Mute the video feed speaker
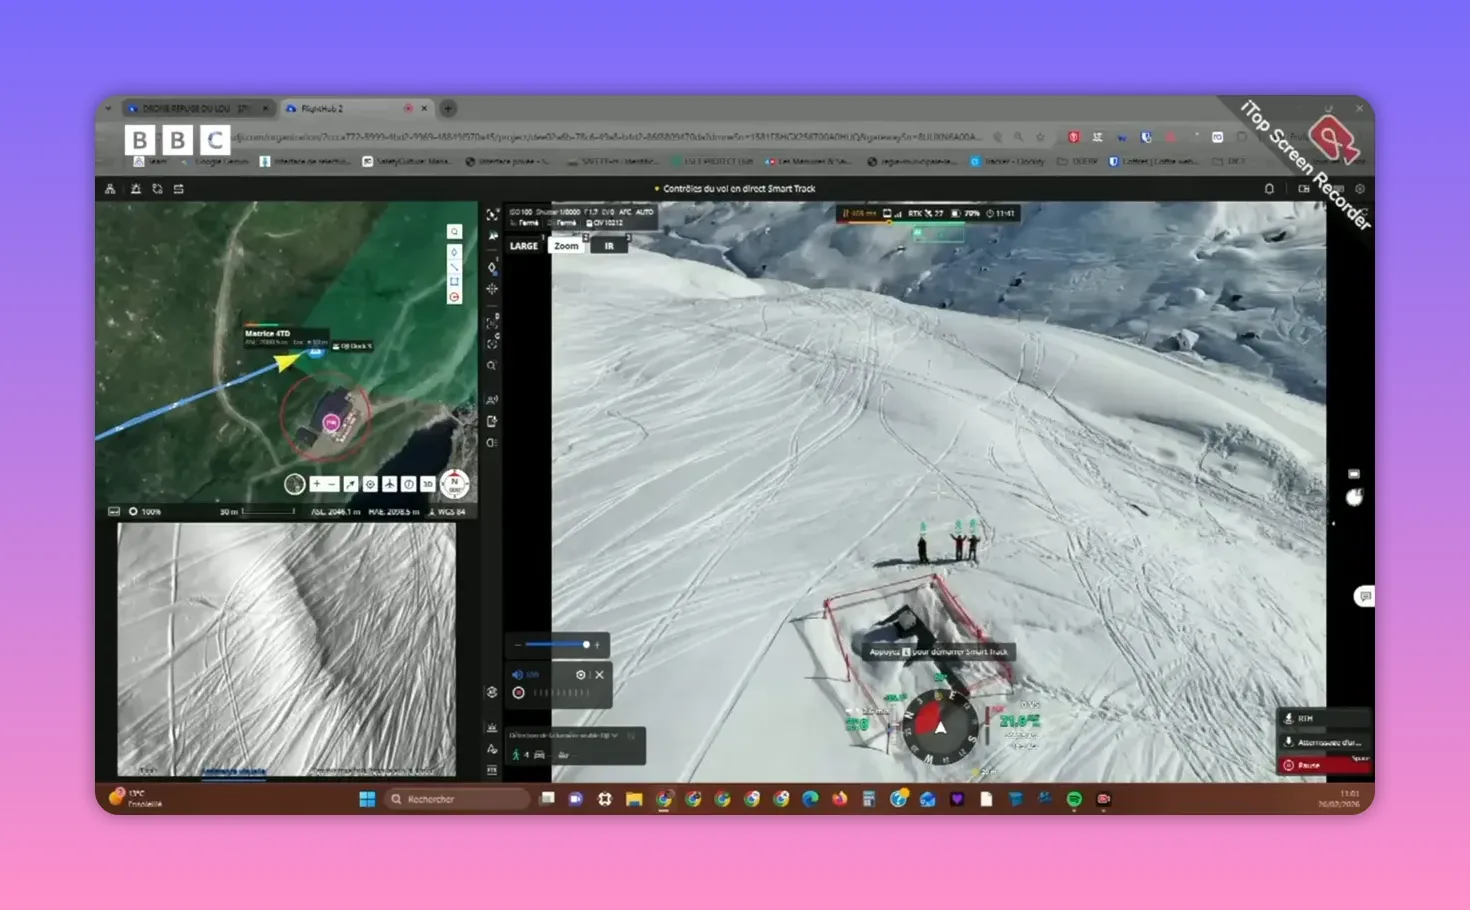 pos(517,674)
